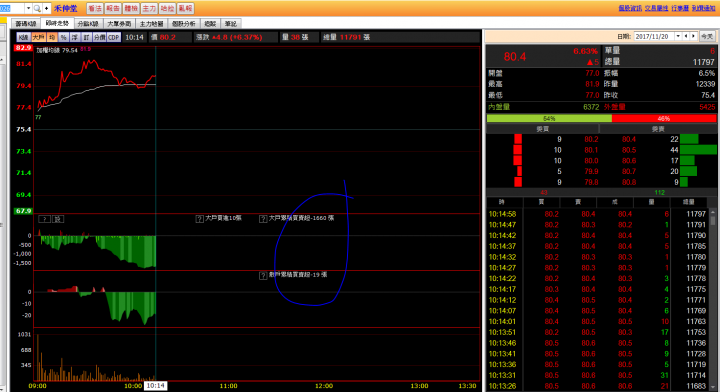Select the tick row at 10:14:01

[597, 321]
